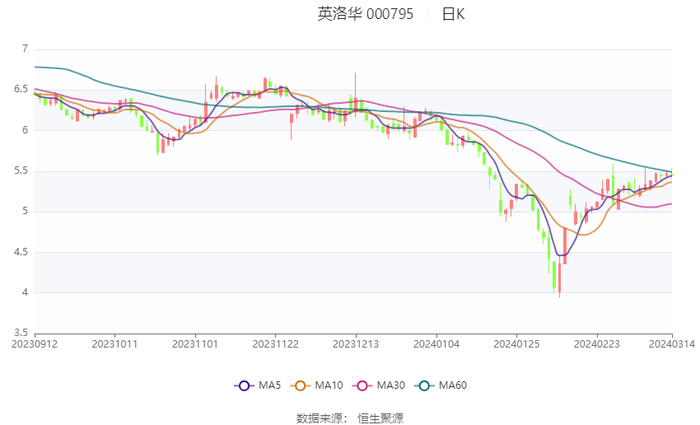Pick the 20231122 date label
The height and width of the screenshot is (425, 700).
(274, 344)
